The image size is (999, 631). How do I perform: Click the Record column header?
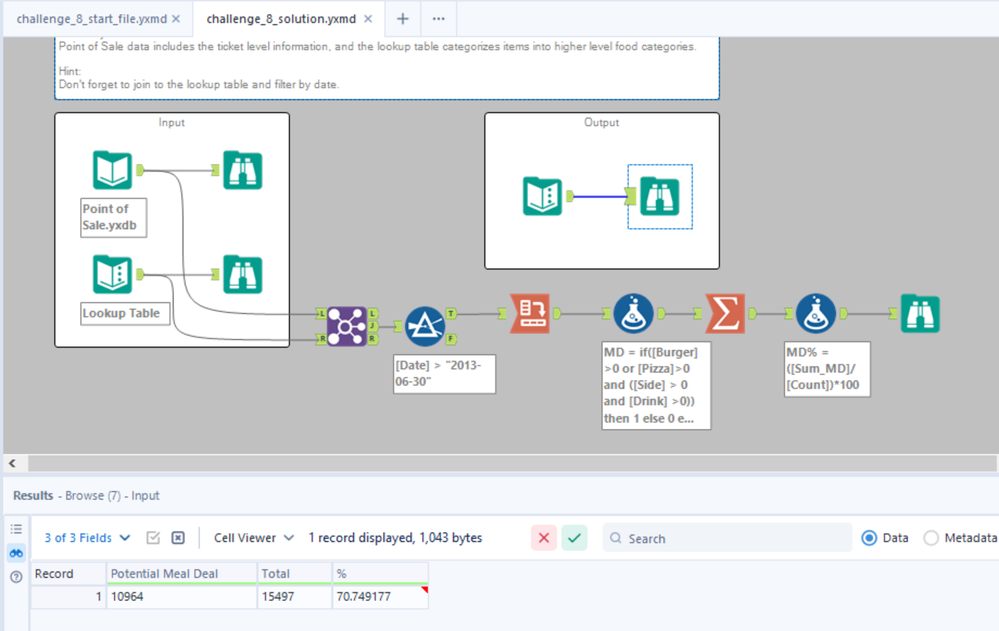click(x=68, y=574)
